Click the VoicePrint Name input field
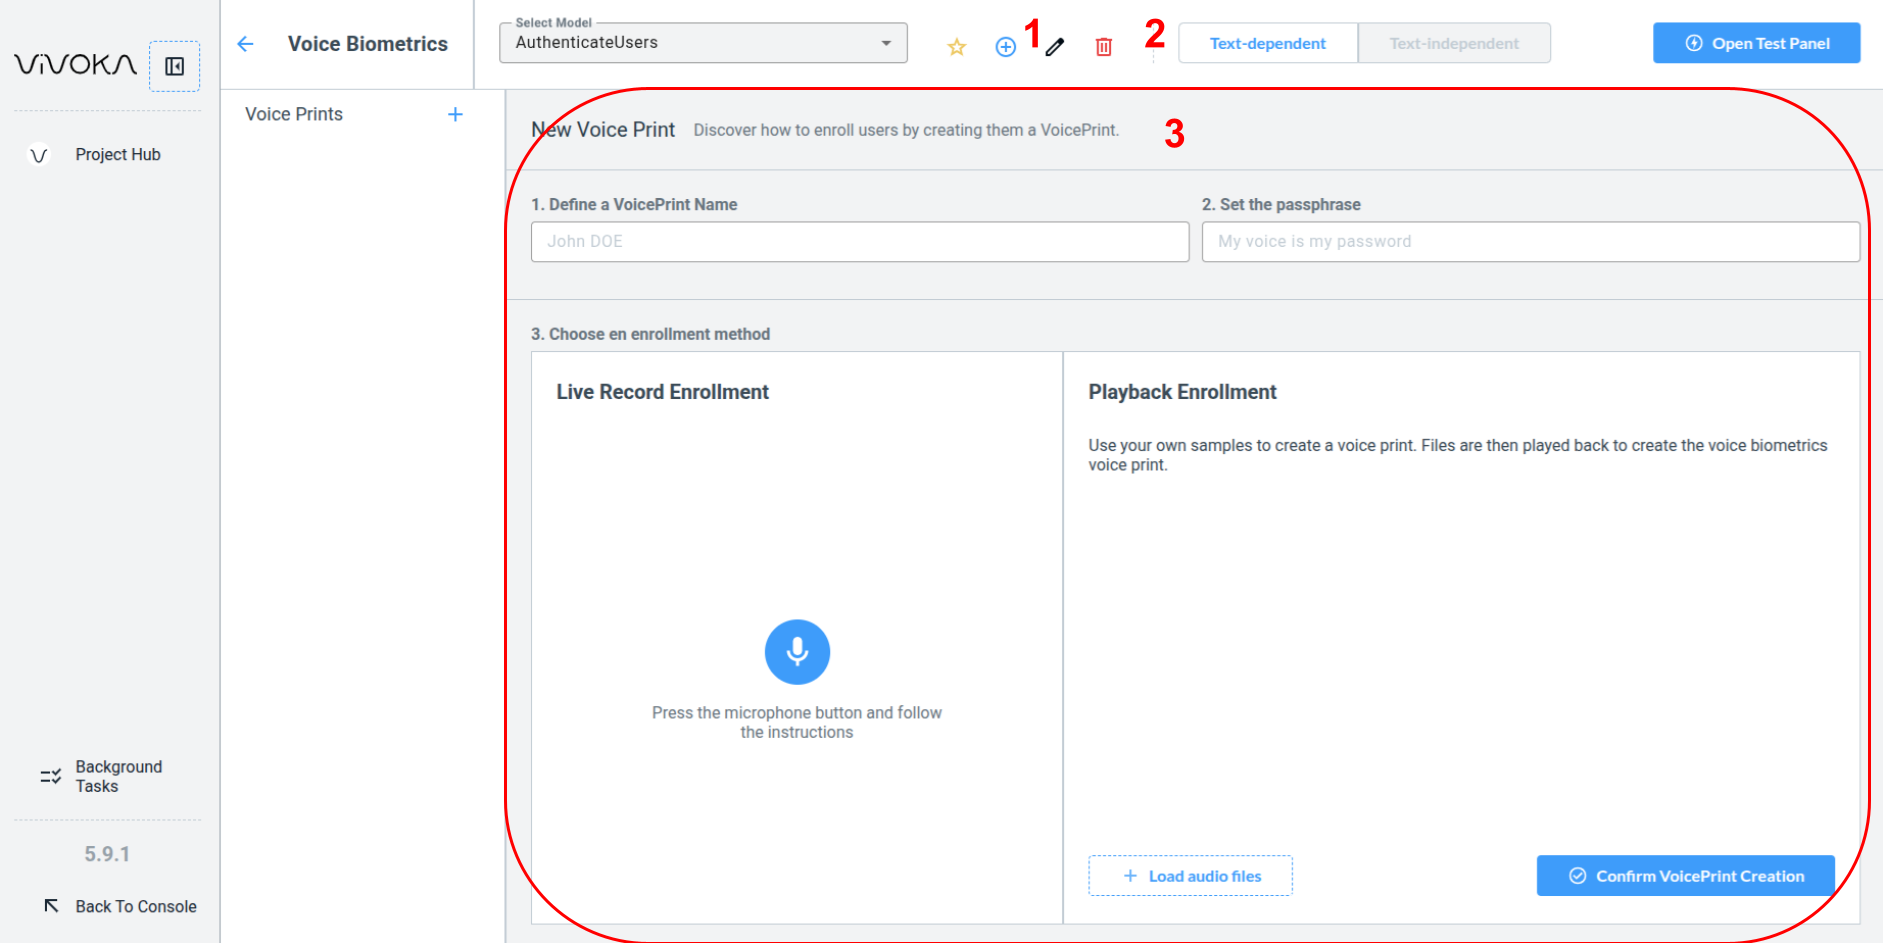The height and width of the screenshot is (943, 1883). (x=859, y=242)
